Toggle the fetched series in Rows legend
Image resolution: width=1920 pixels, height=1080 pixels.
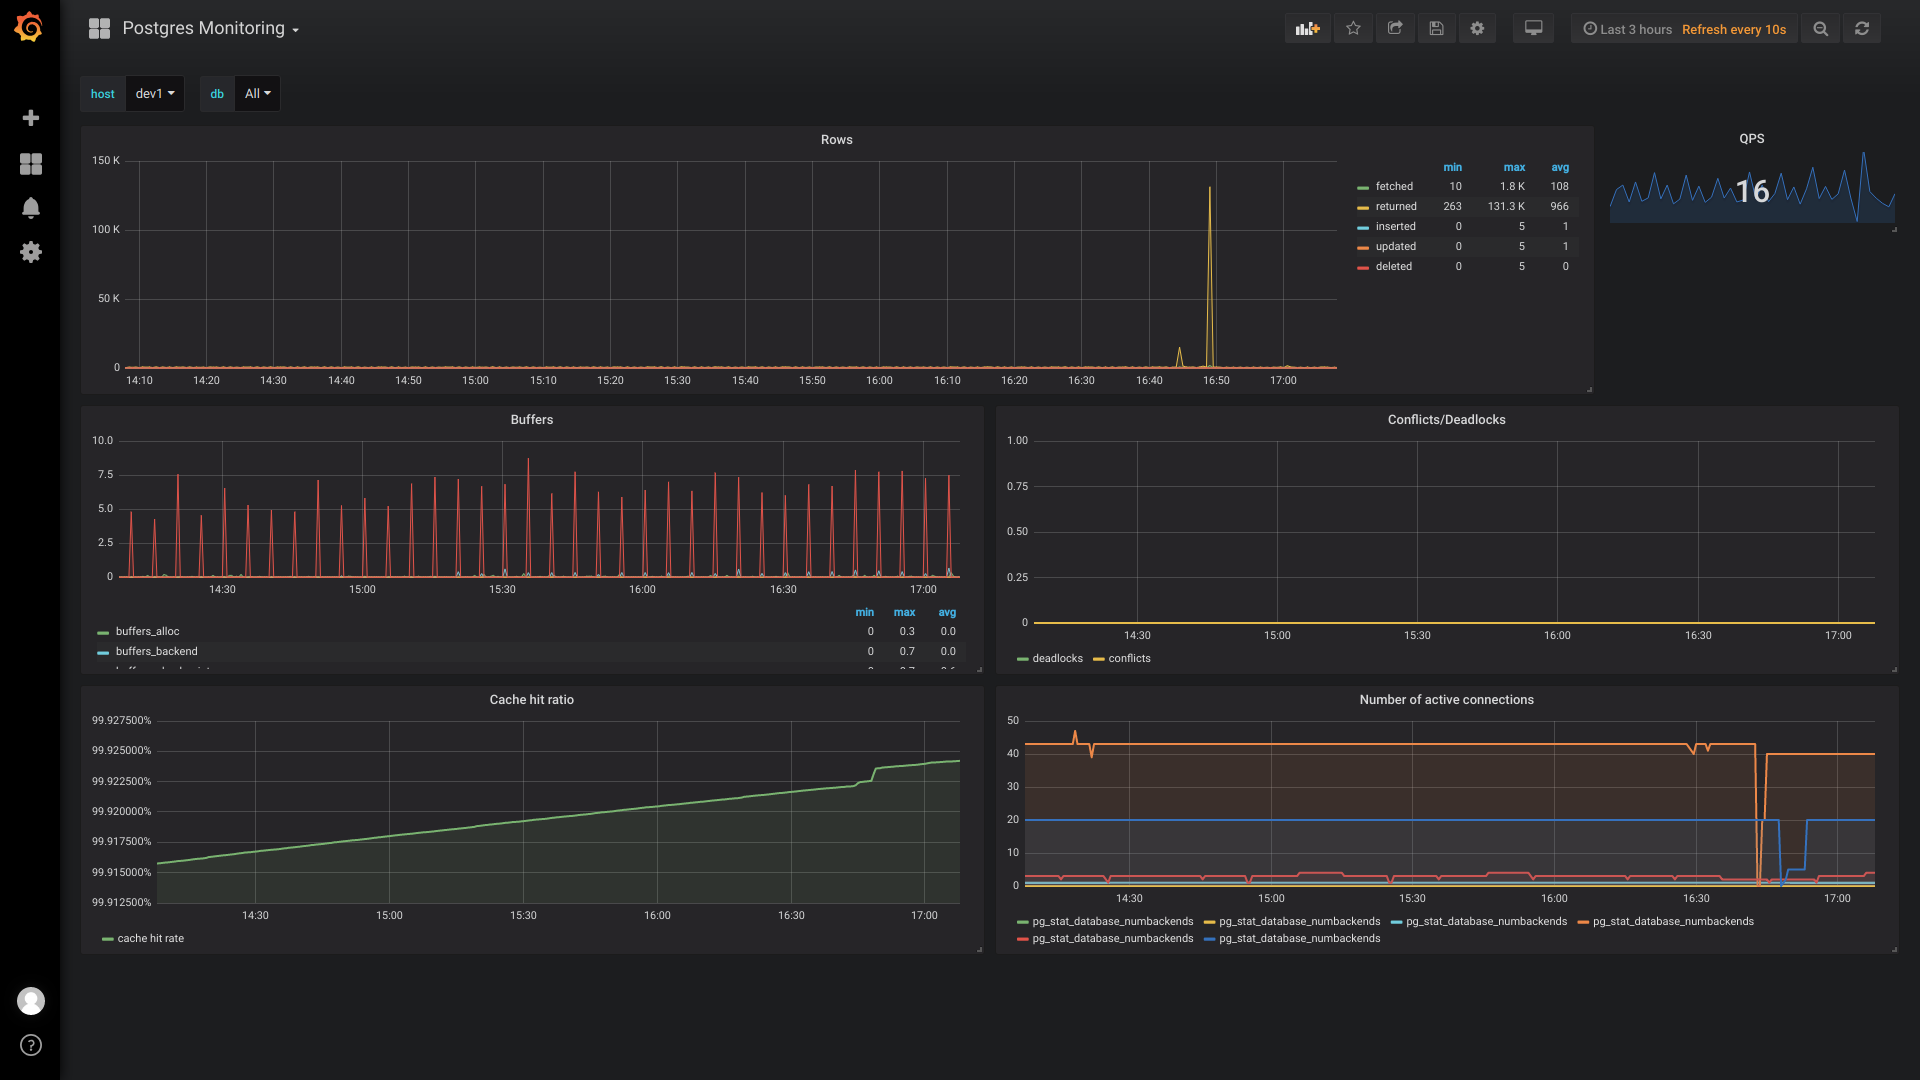tap(1394, 186)
